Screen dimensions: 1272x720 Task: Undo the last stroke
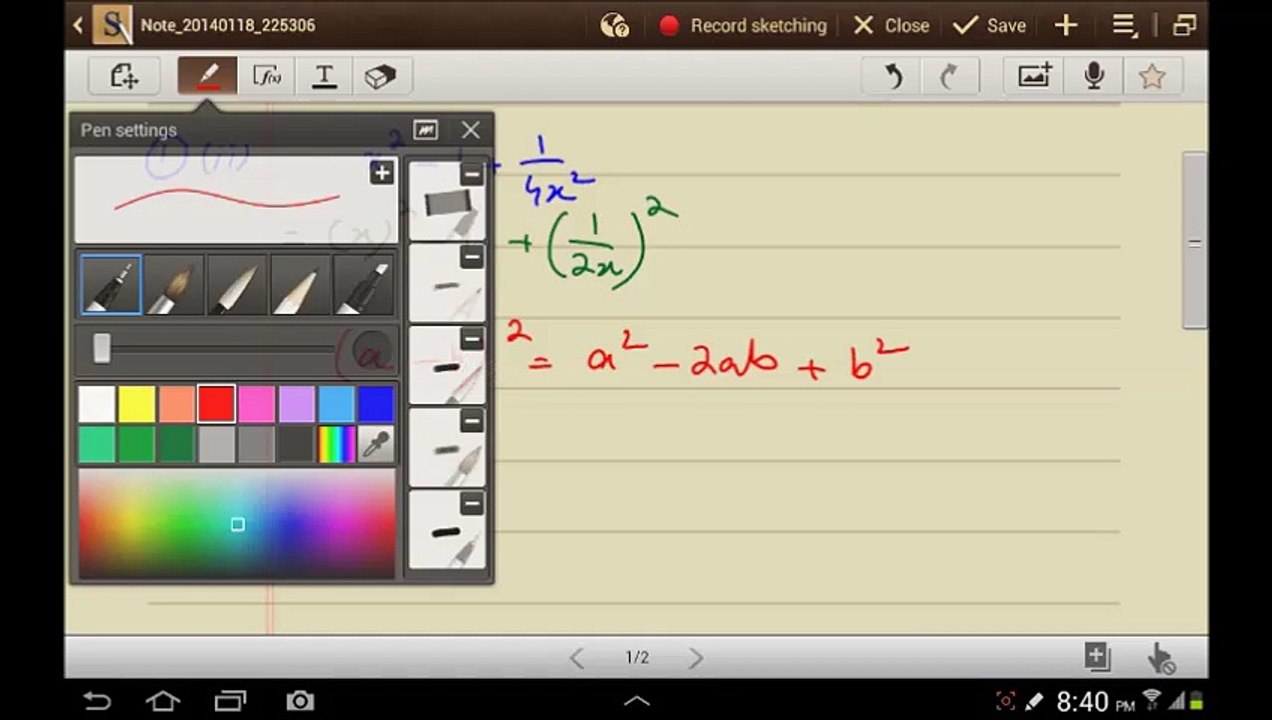tap(894, 76)
